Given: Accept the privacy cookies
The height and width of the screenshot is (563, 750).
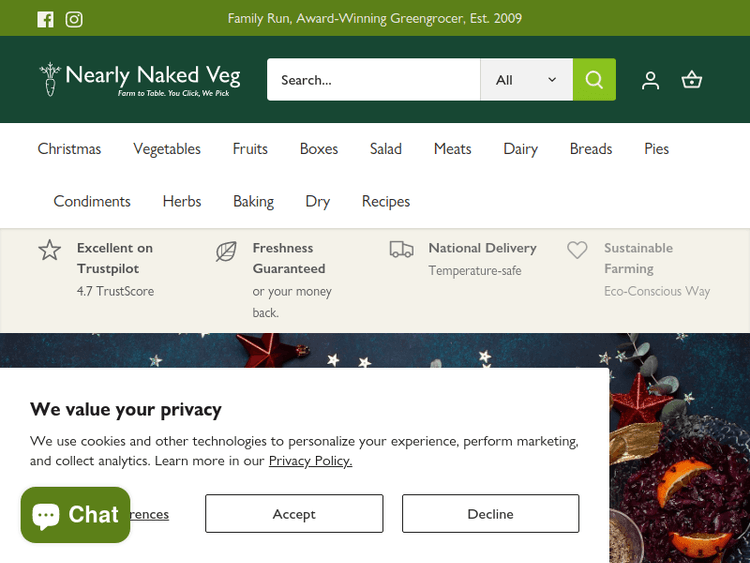Looking at the screenshot, I should pyautogui.click(x=294, y=514).
